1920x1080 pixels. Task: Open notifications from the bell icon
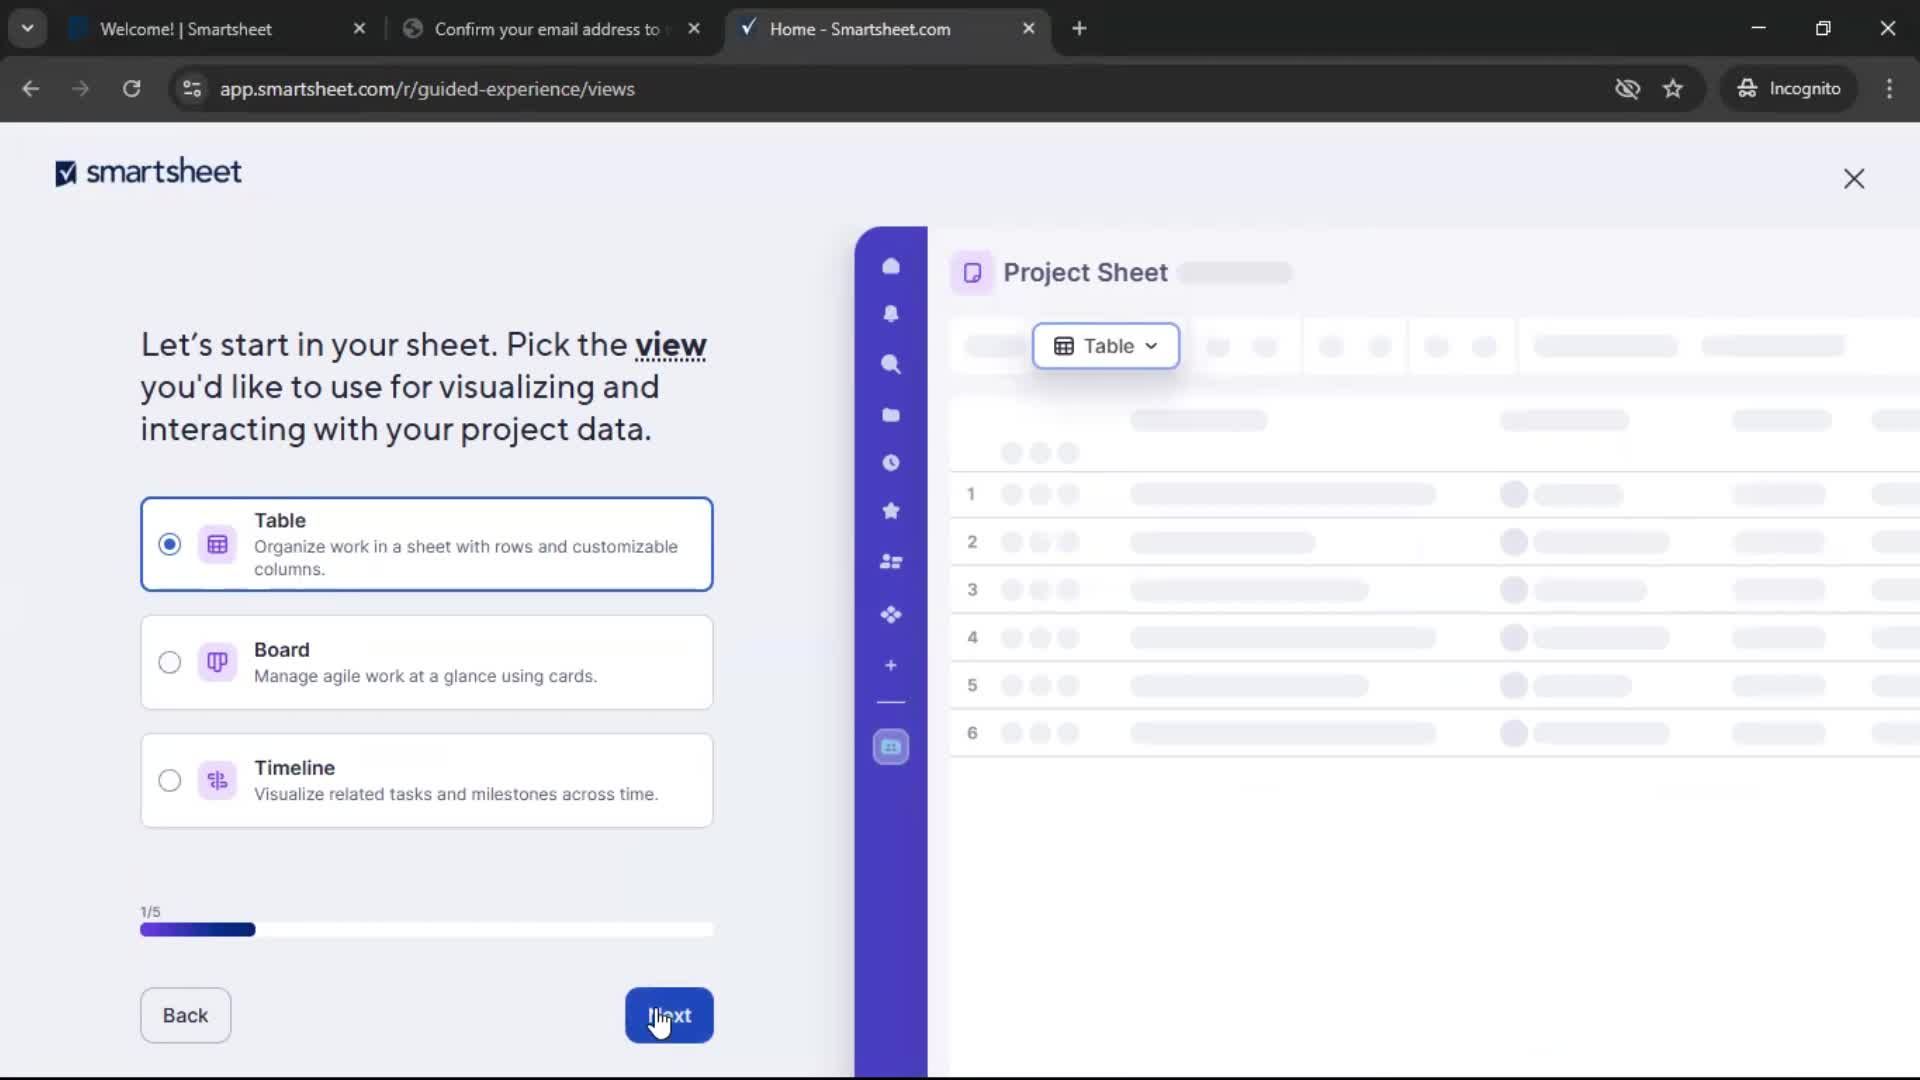click(891, 314)
